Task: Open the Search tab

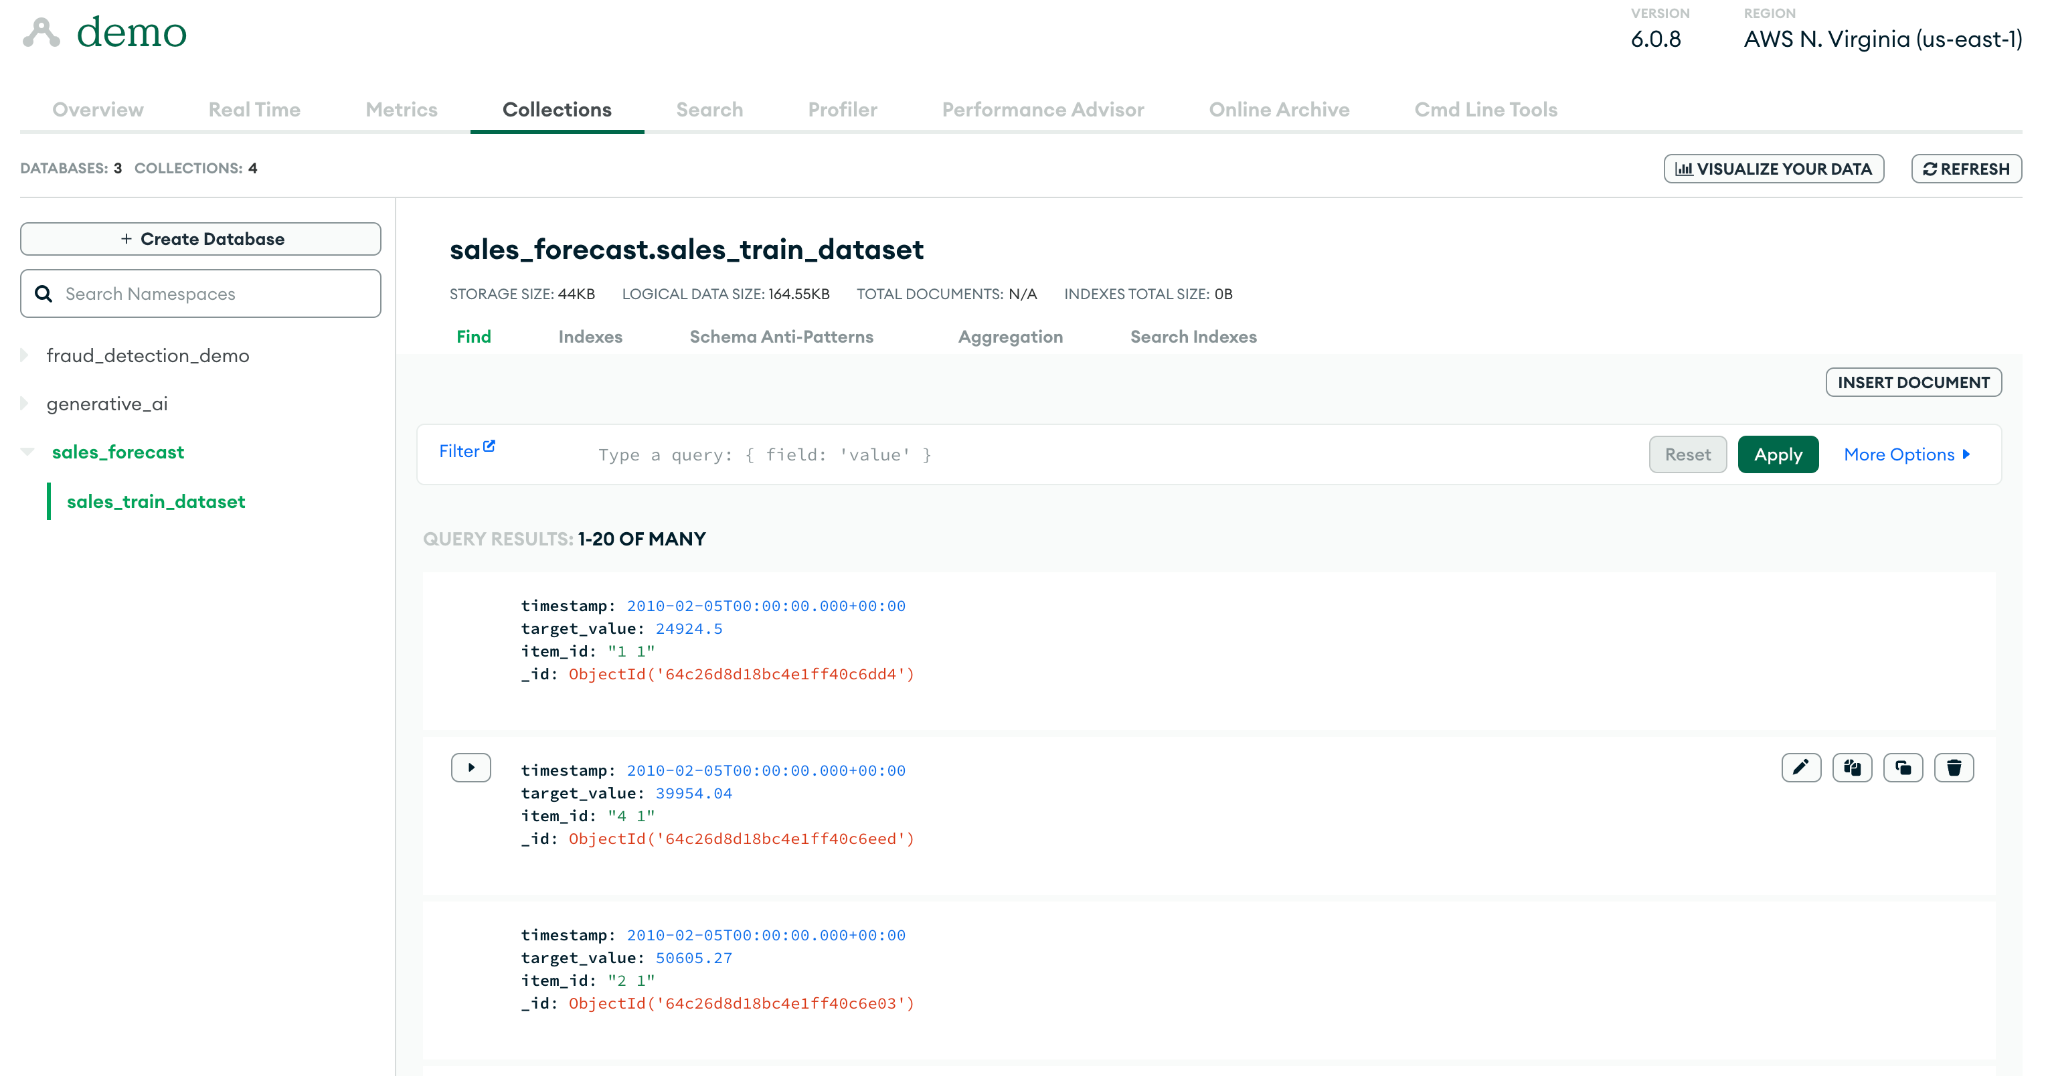Action: [710, 110]
